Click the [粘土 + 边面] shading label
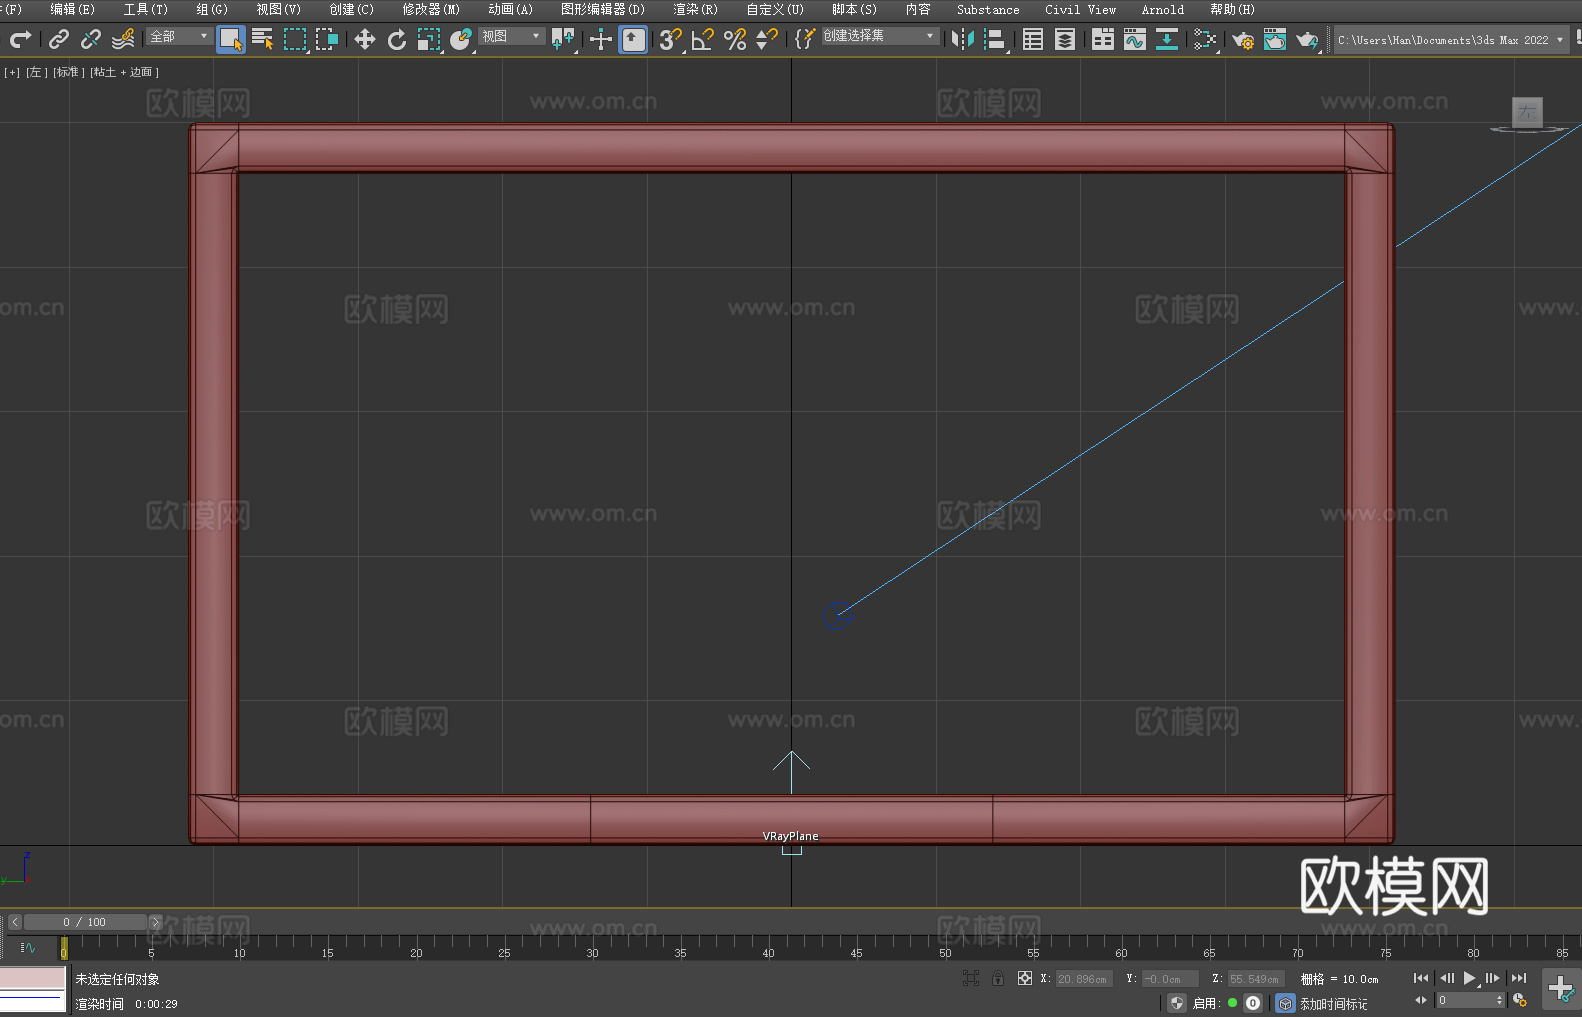This screenshot has width=1582, height=1017. point(124,72)
